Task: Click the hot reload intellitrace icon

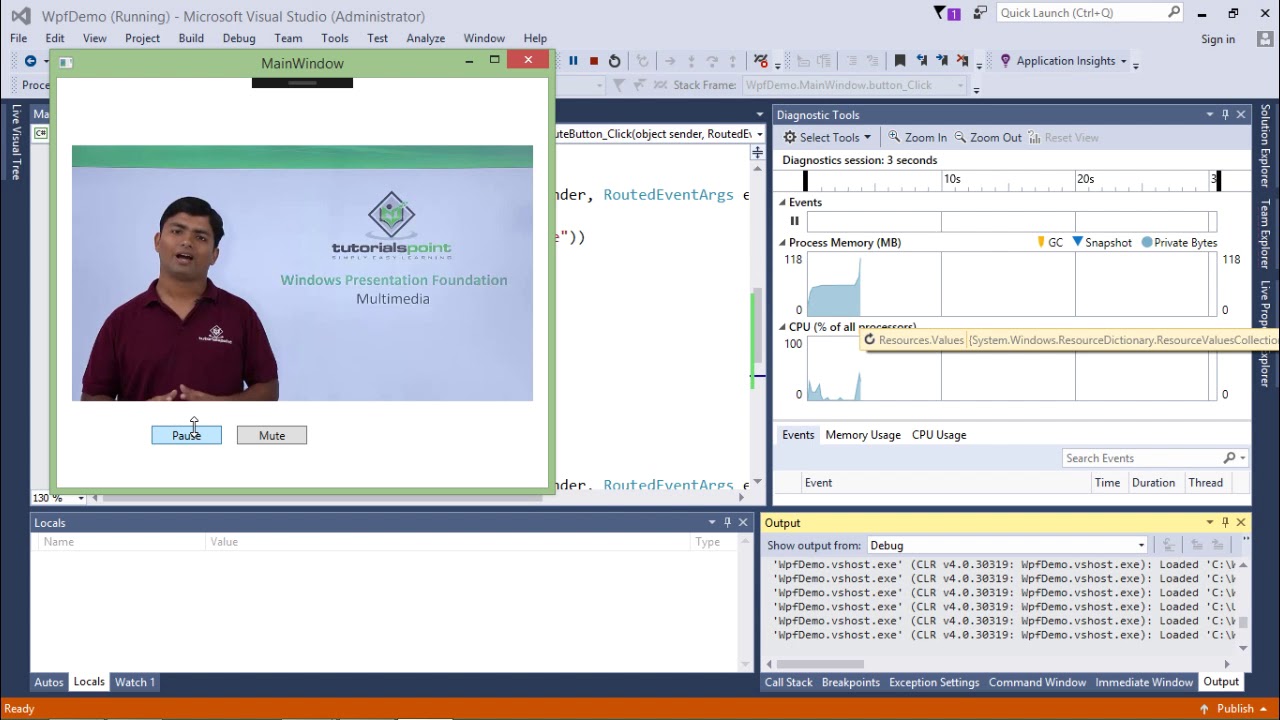Action: coord(761,61)
